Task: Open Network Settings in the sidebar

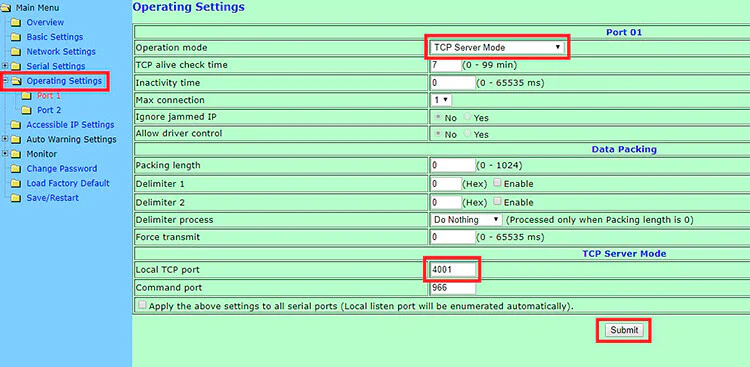Action: pos(61,52)
